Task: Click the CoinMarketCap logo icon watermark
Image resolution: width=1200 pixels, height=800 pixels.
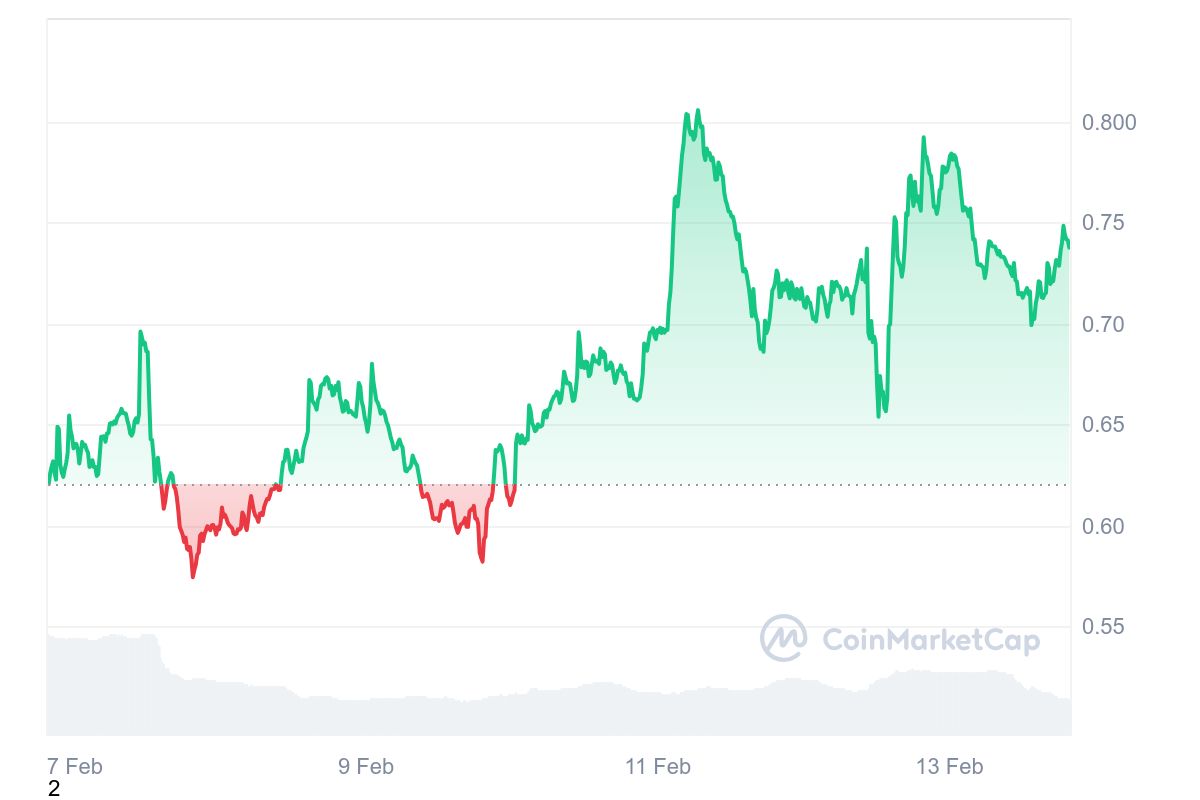Action: click(783, 638)
